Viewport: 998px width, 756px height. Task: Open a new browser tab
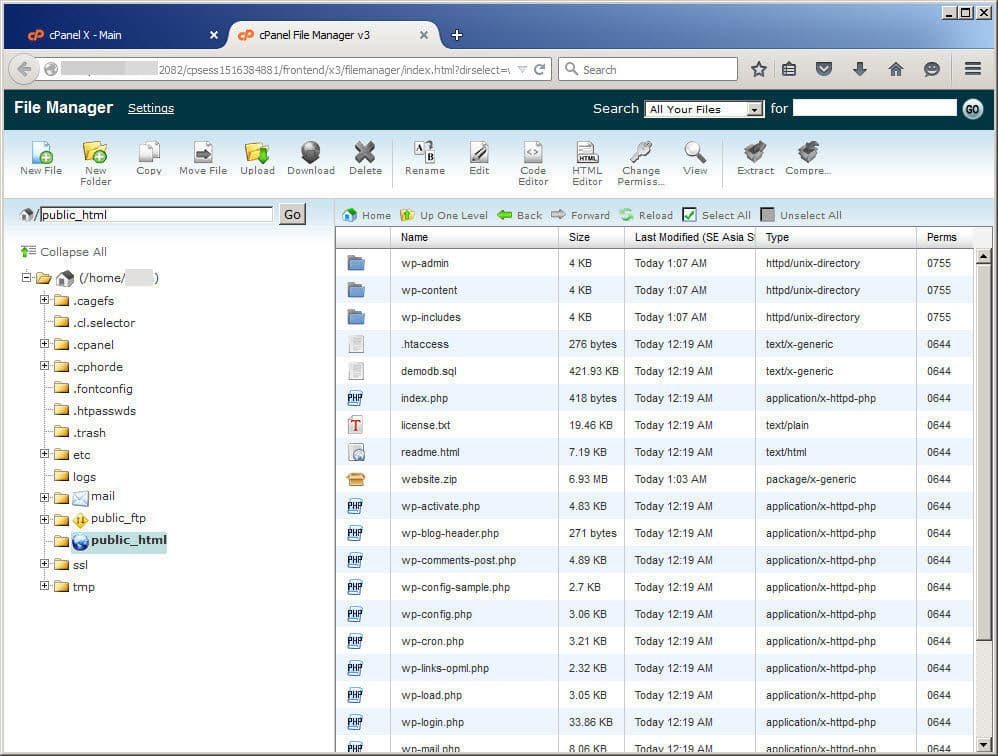(x=457, y=35)
